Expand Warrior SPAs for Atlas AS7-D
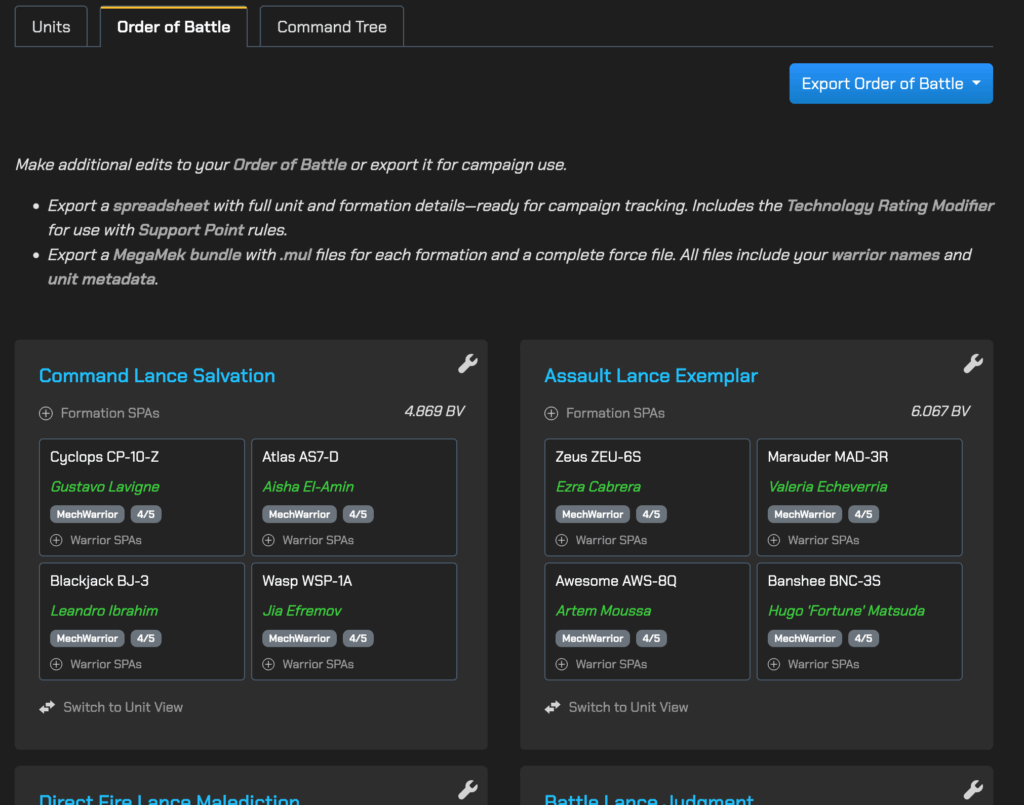Viewport: 1024px width, 805px height. click(308, 540)
